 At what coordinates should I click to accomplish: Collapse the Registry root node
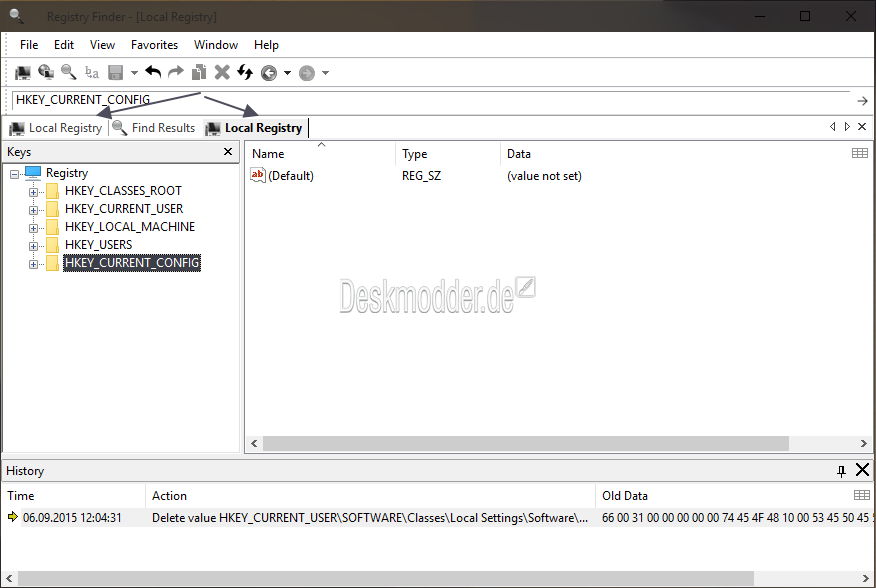(15, 174)
